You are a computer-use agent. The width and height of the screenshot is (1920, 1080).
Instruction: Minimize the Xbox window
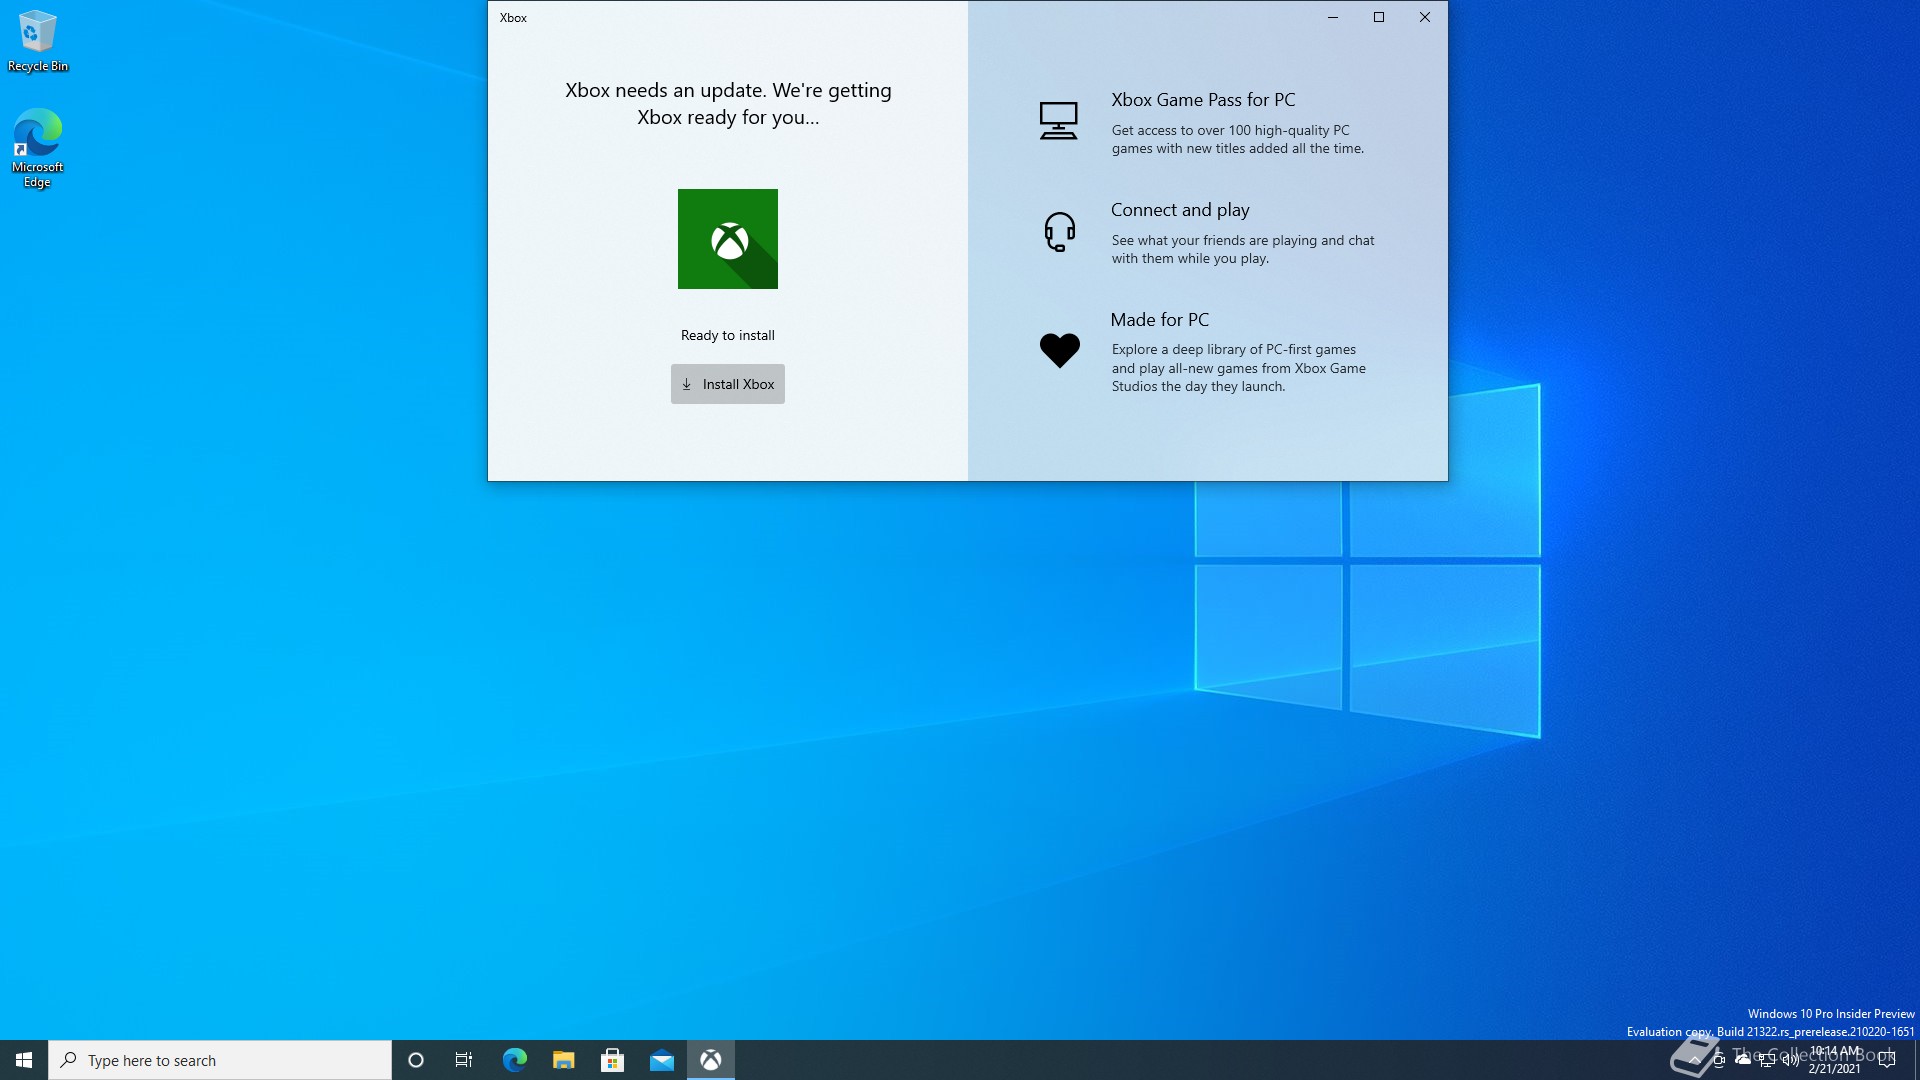click(x=1333, y=17)
